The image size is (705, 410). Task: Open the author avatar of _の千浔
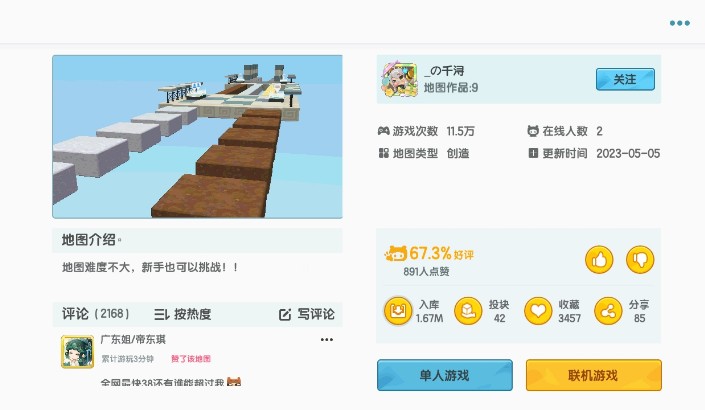399,80
